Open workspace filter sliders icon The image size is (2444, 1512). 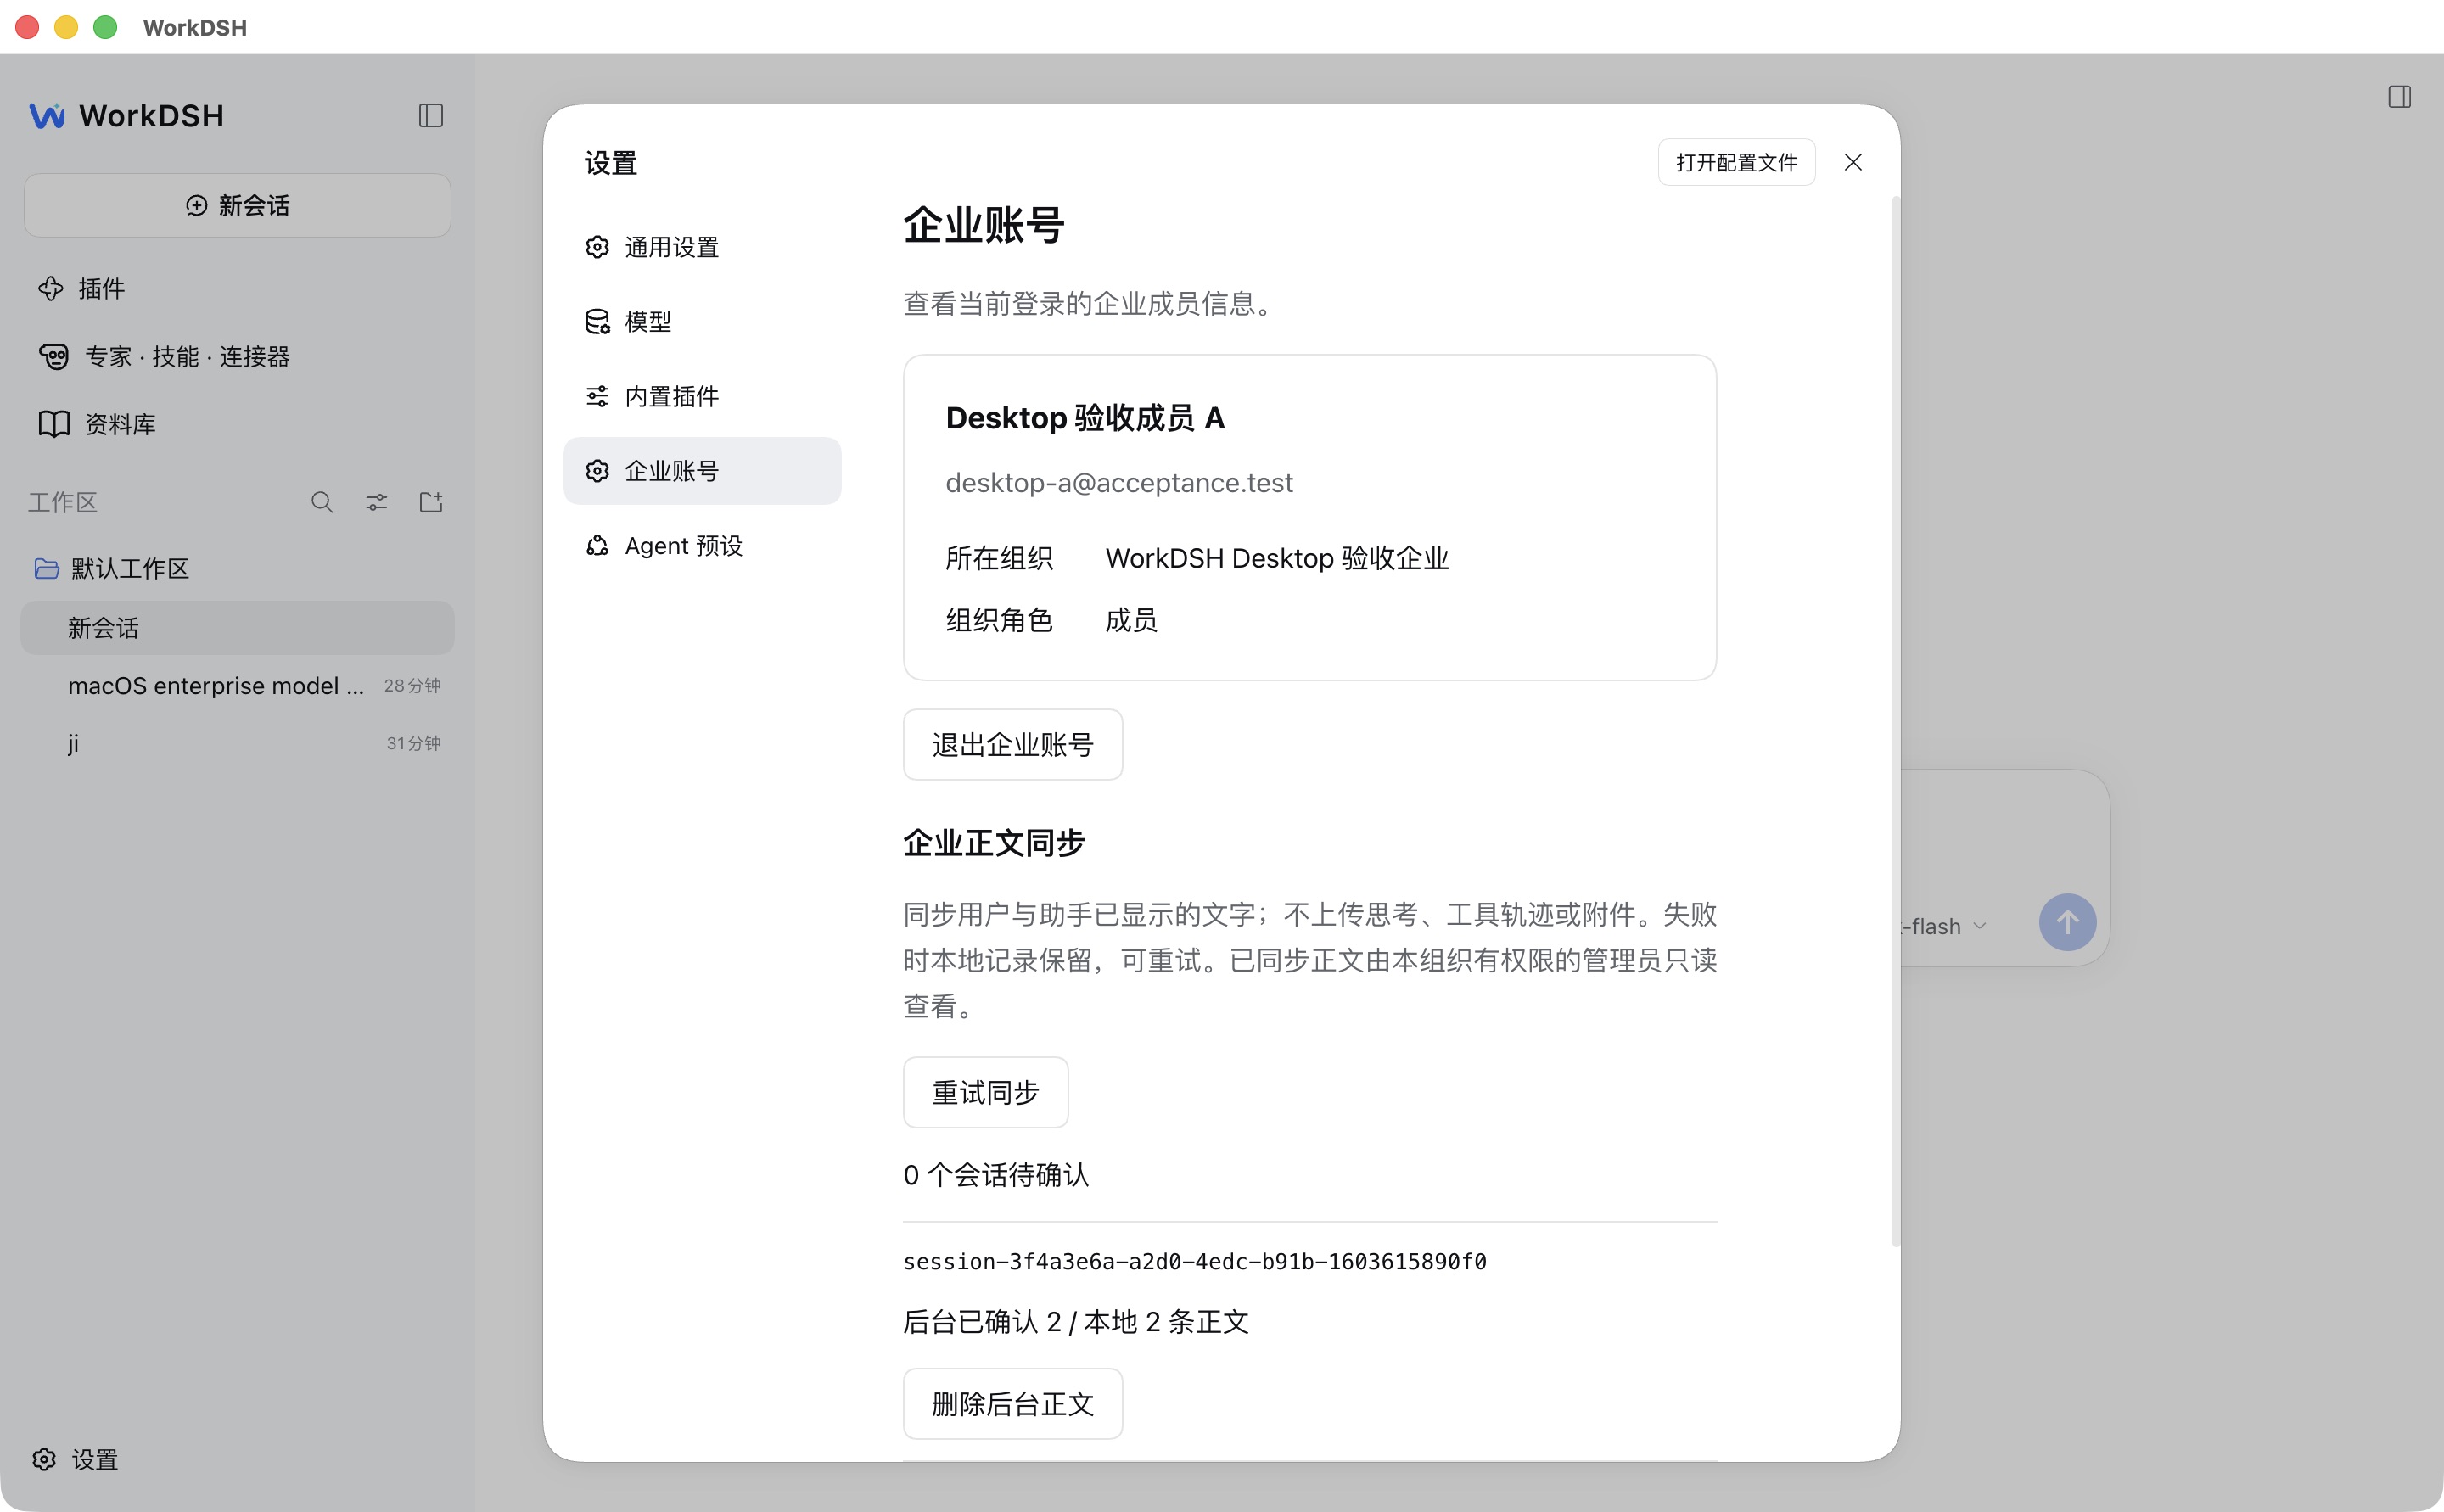tap(376, 502)
